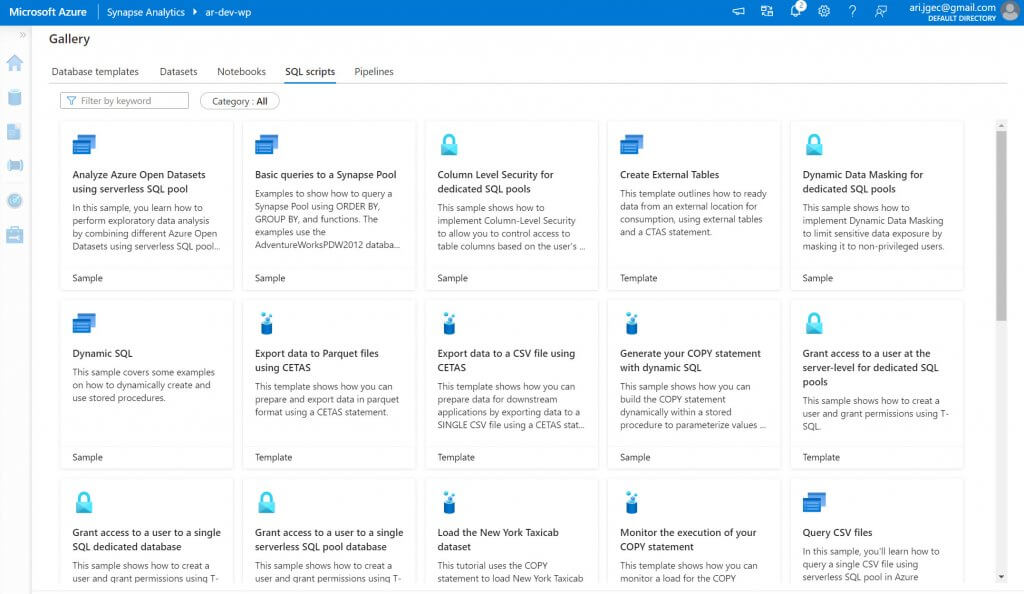Image resolution: width=1024 pixels, height=594 pixels.
Task: Open the Integrate hub pipeline icon
Action: [14, 166]
